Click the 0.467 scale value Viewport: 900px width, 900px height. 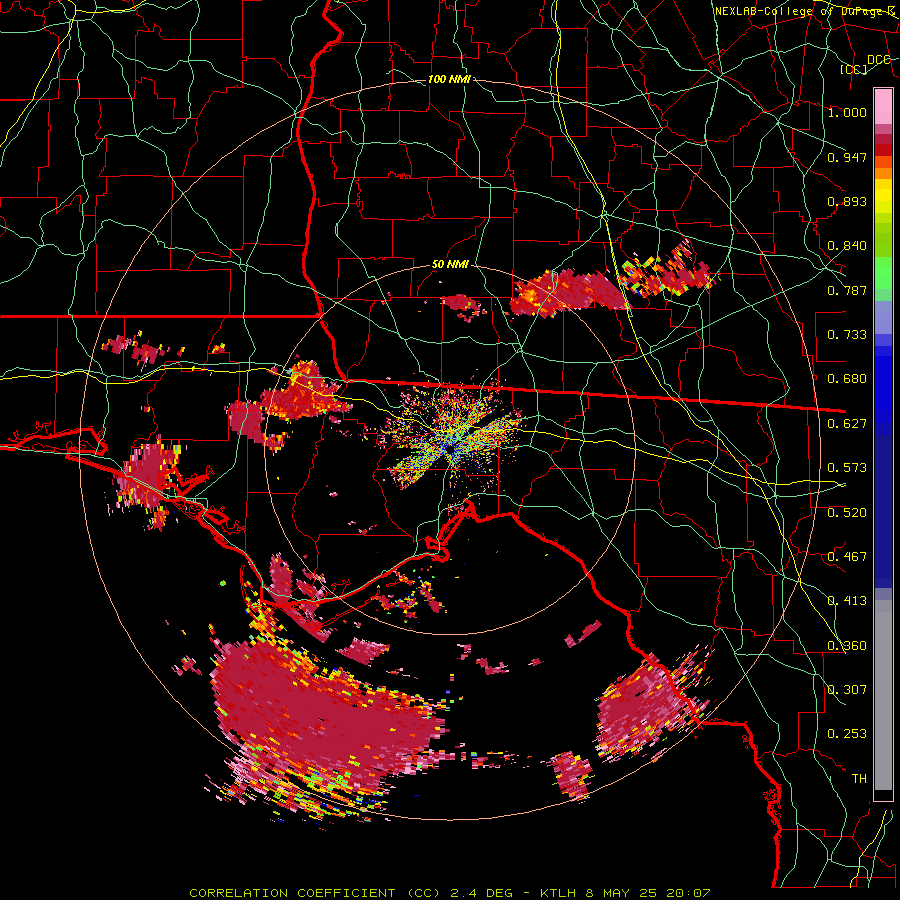pos(847,557)
